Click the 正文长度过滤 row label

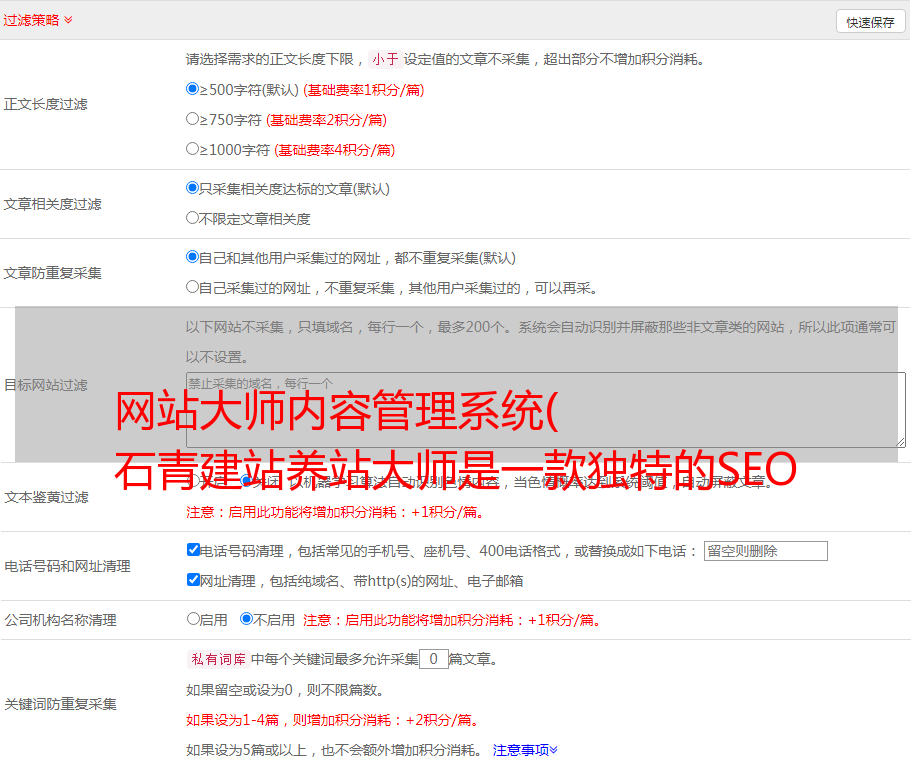click(x=45, y=104)
